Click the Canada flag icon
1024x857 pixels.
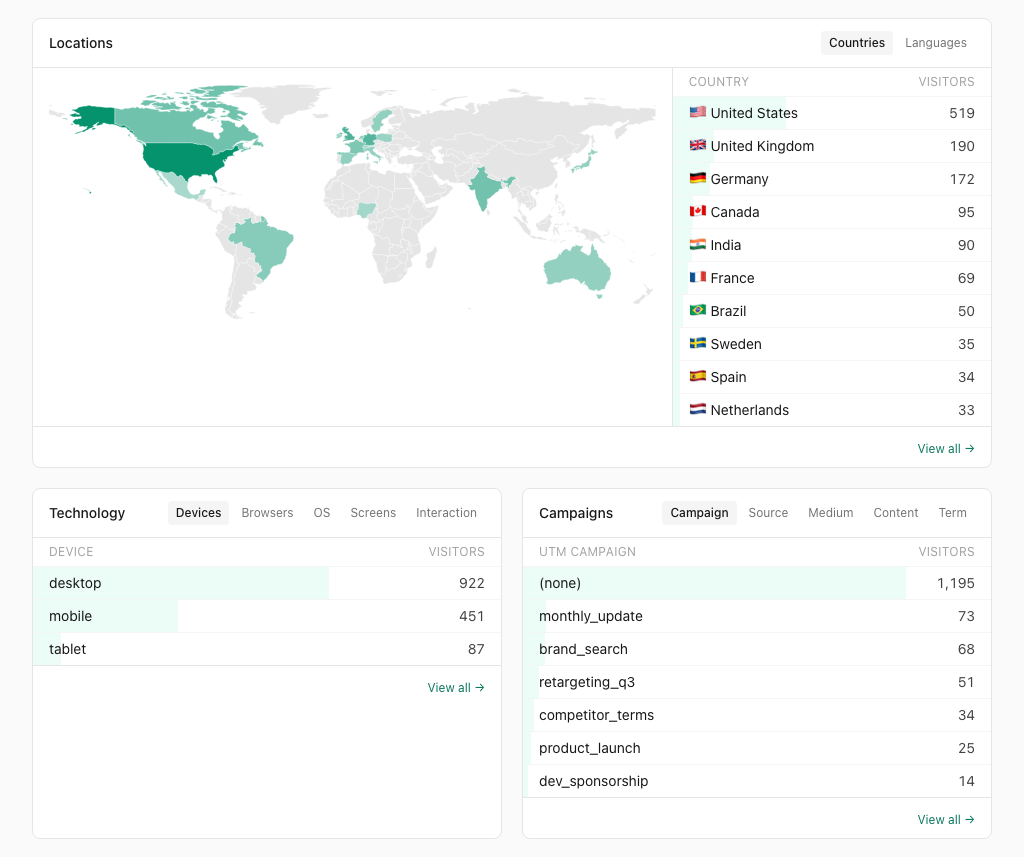[697, 211]
